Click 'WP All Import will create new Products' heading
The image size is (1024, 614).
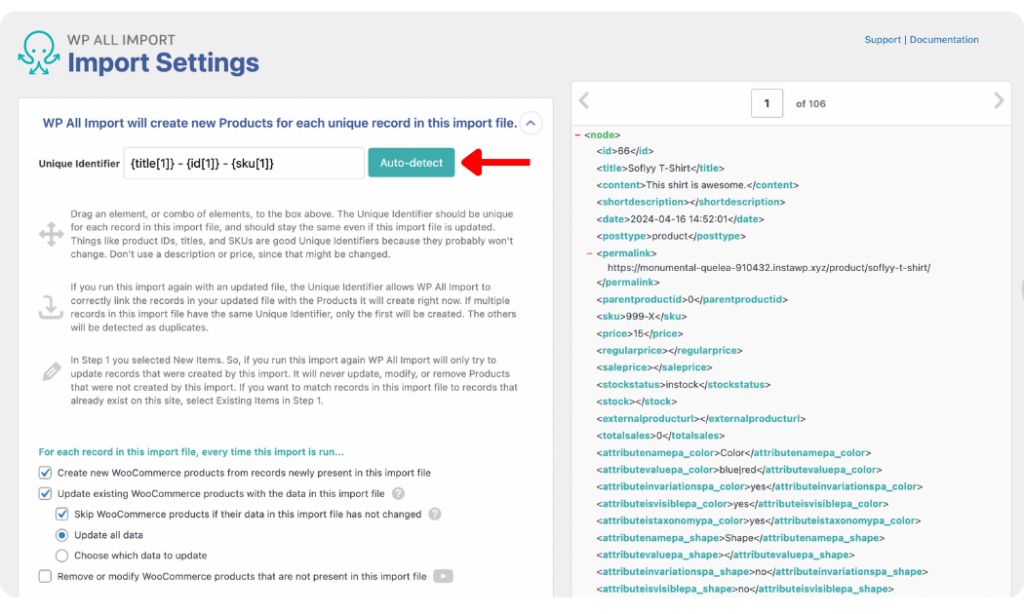[280, 123]
